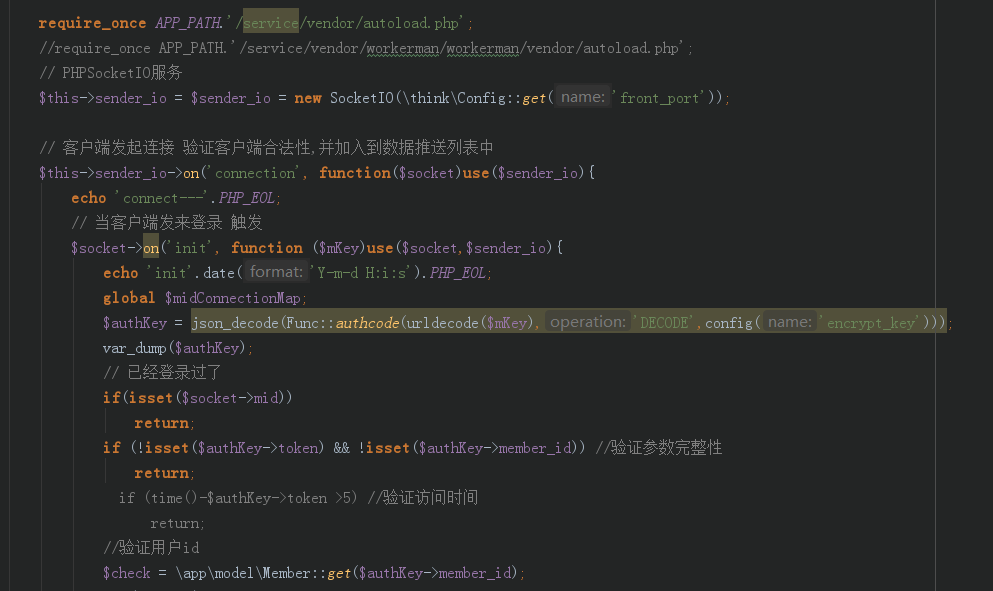Click the highlighted 'service' path segment
The width and height of the screenshot is (993, 591).
tap(270, 23)
